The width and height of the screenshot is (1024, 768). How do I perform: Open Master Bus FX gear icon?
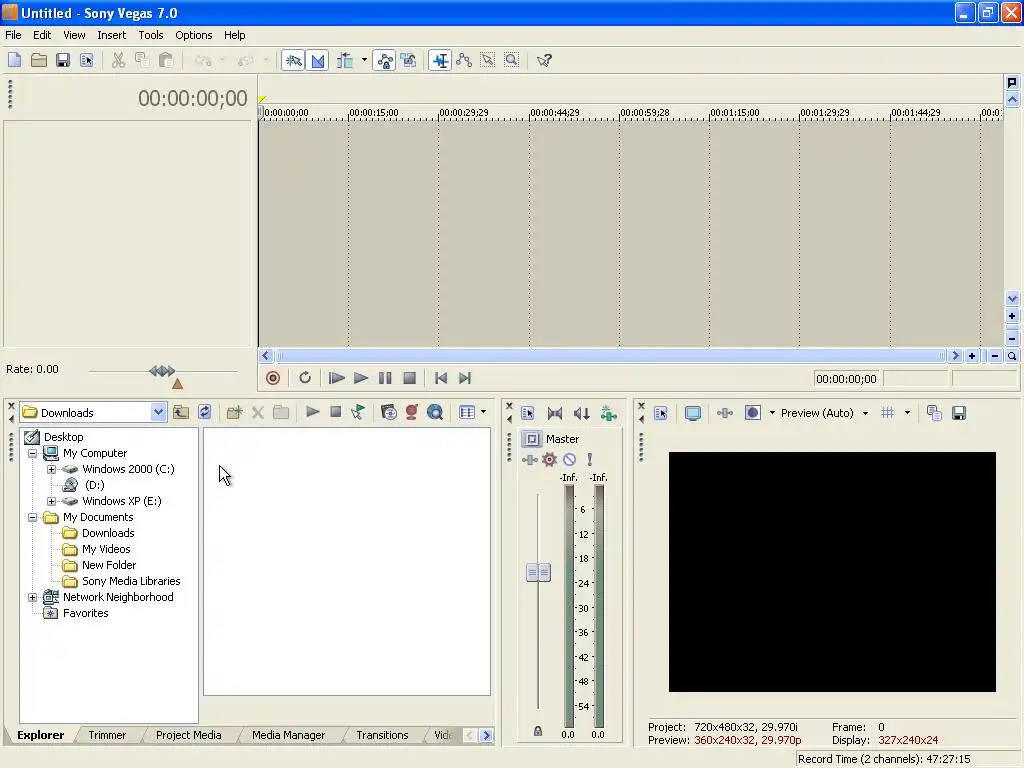pyautogui.click(x=549, y=460)
